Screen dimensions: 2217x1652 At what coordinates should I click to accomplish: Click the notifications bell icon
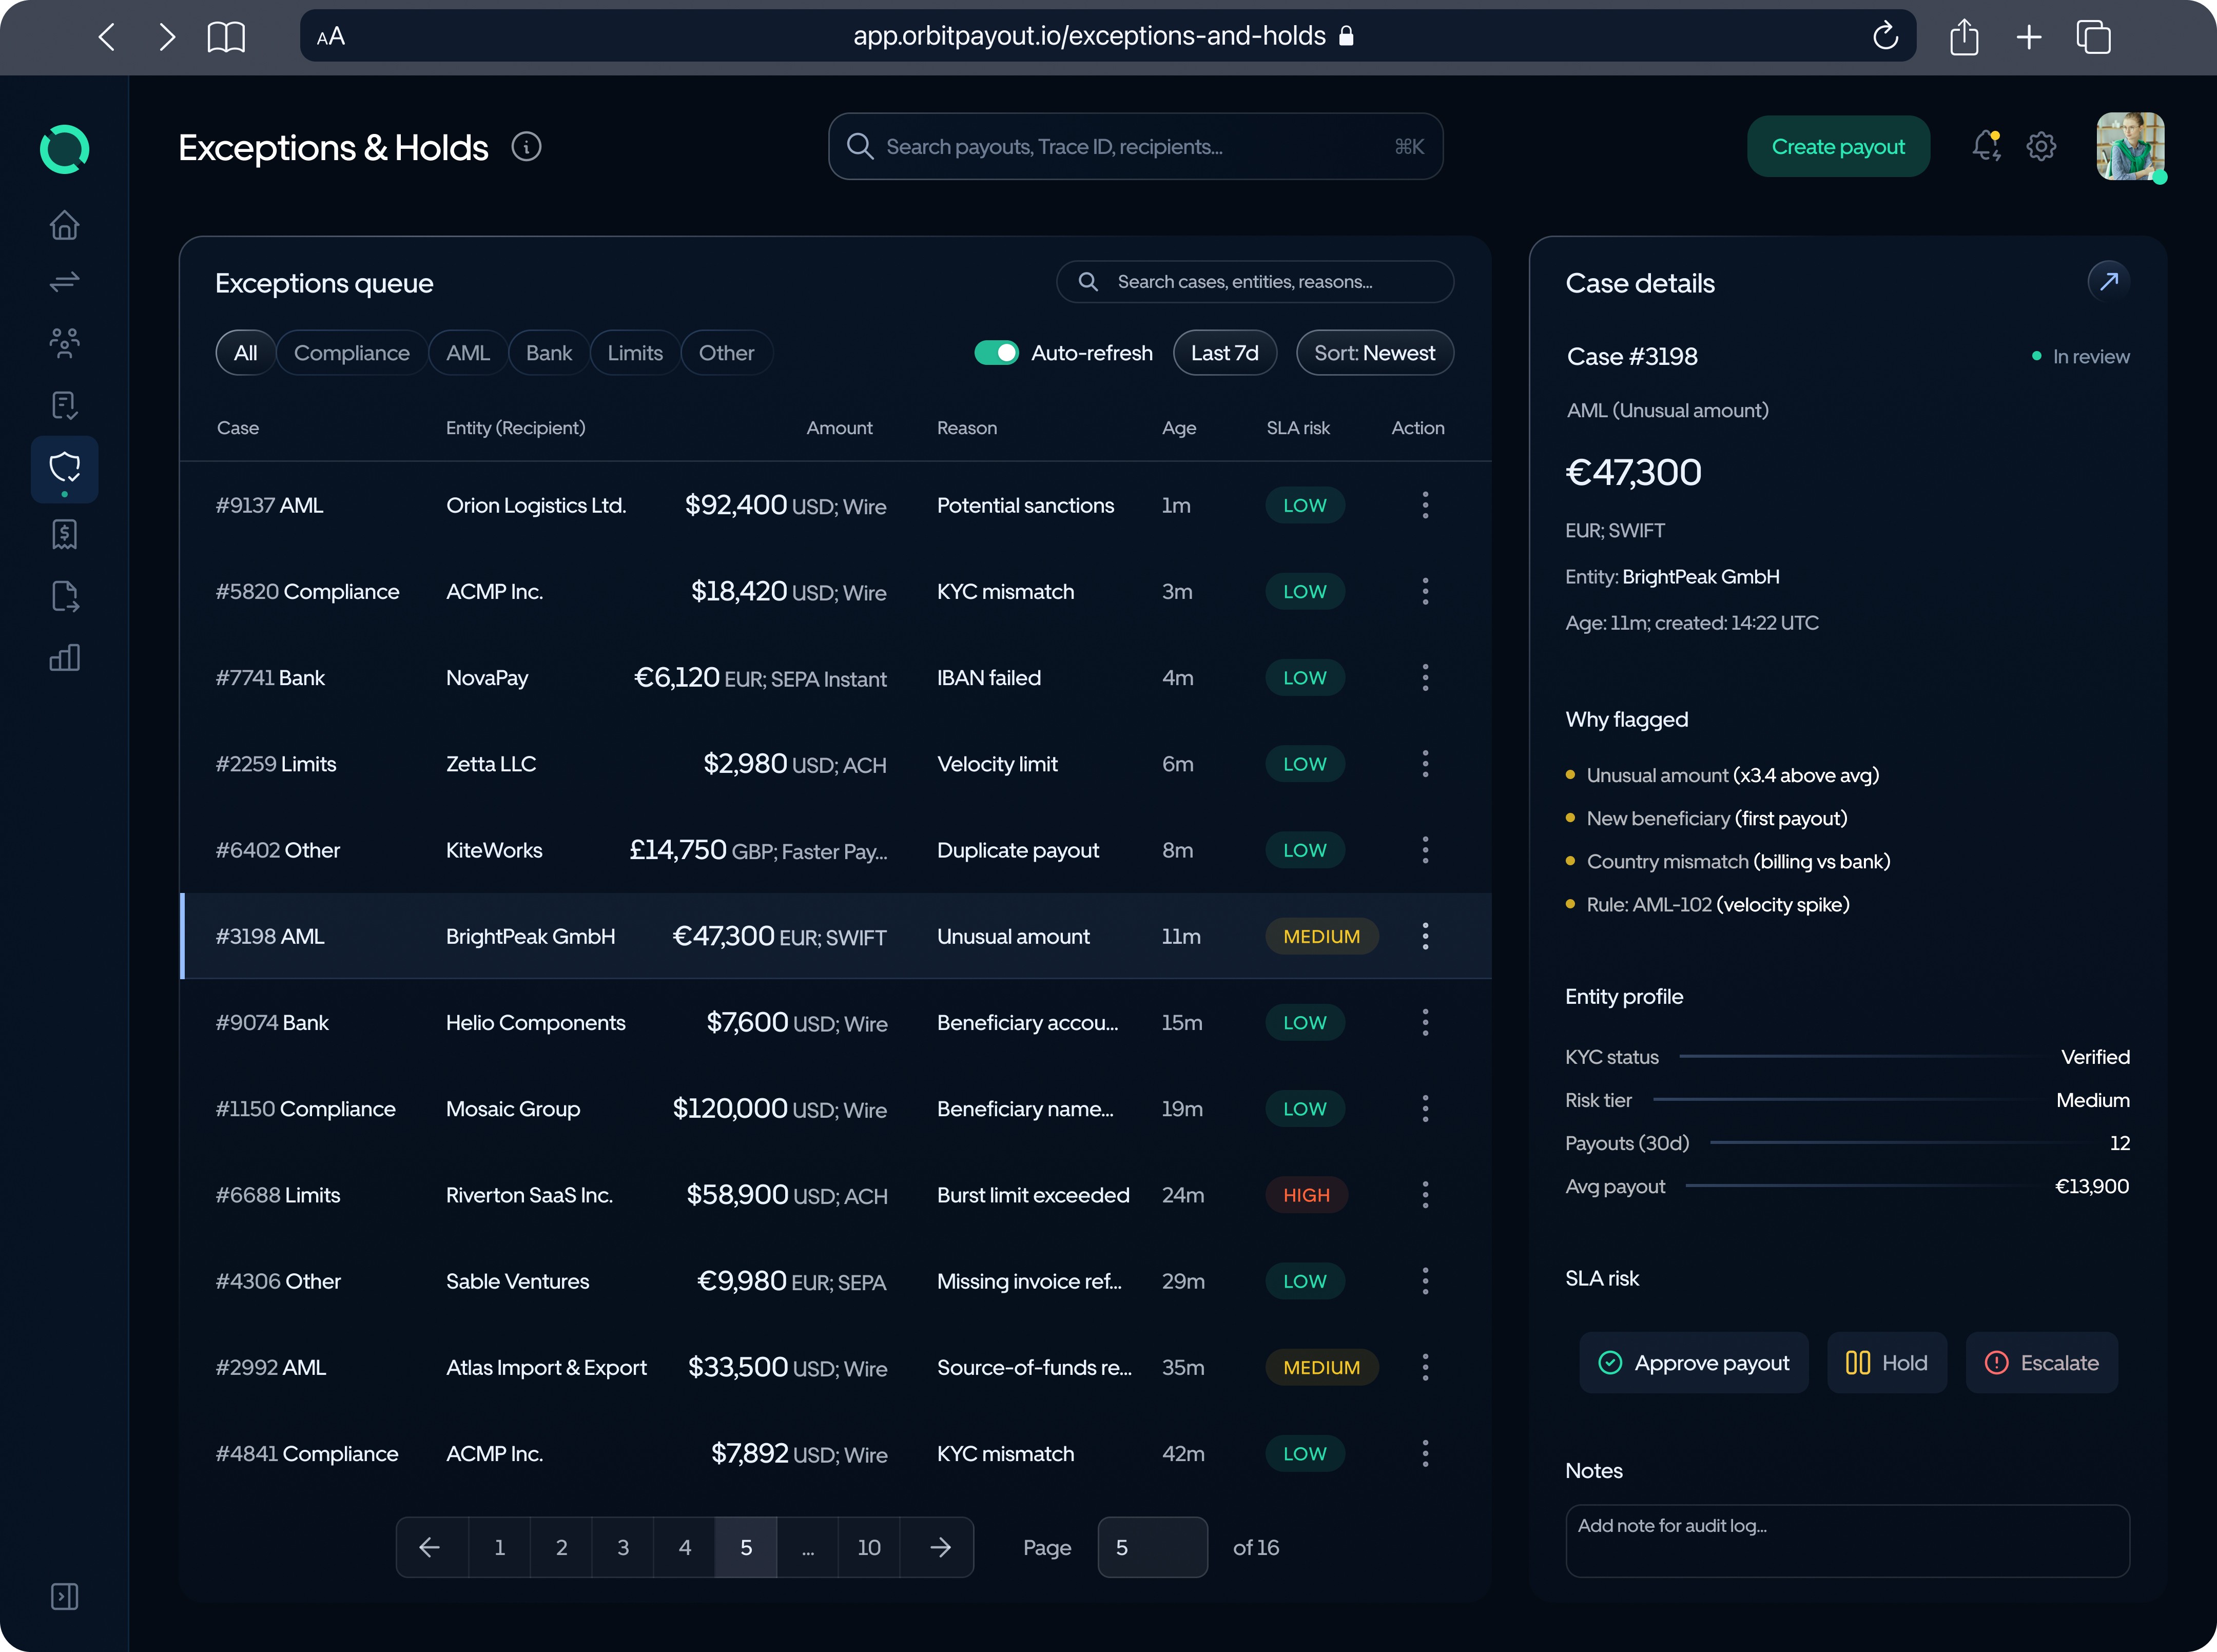[x=1985, y=146]
